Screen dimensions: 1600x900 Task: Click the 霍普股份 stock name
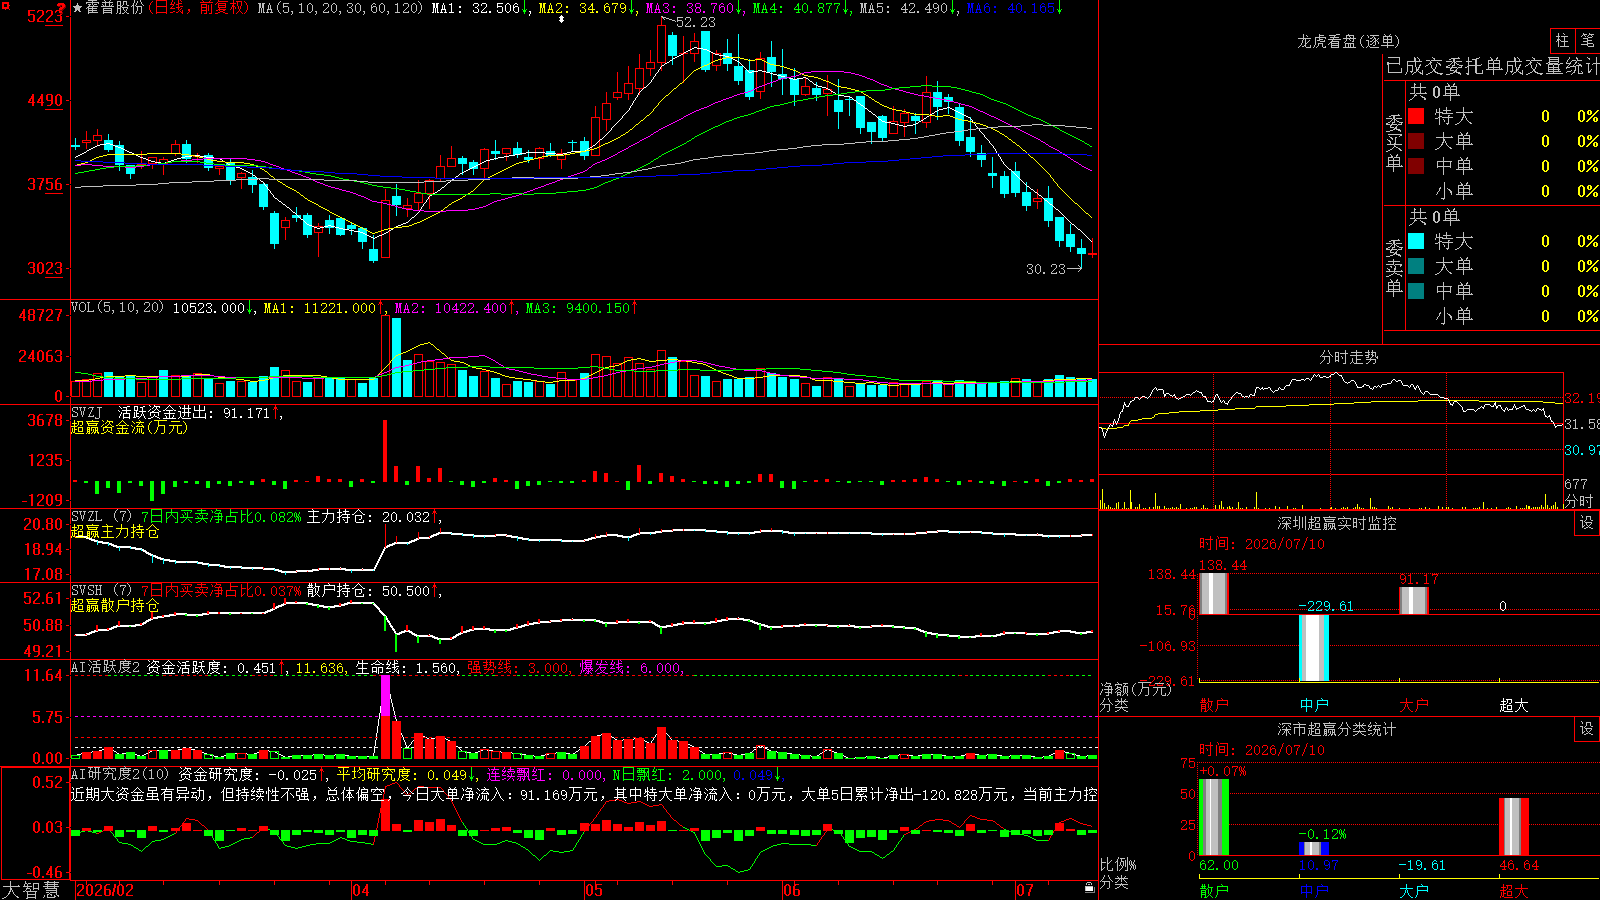(115, 8)
